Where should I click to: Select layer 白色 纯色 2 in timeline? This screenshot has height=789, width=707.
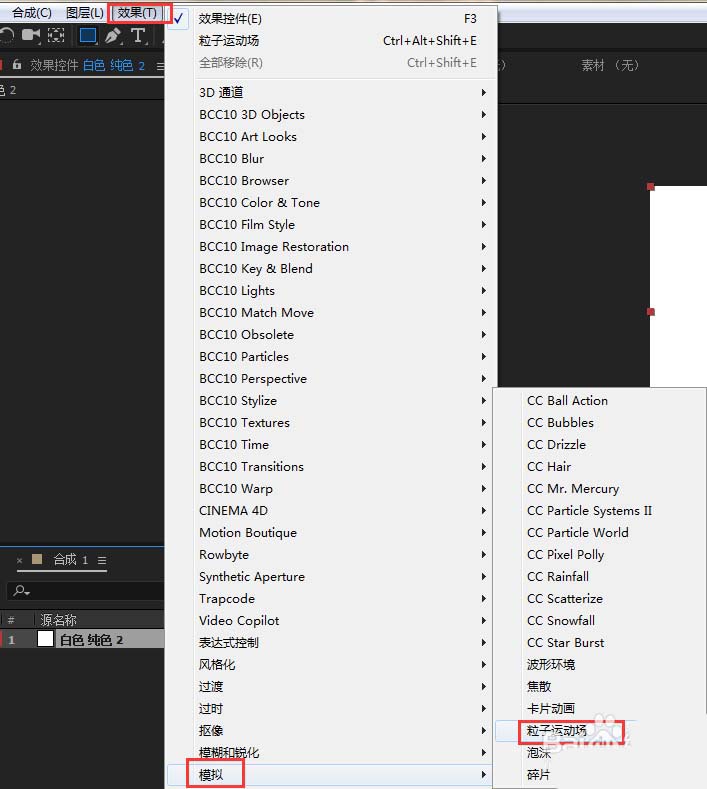click(91, 640)
